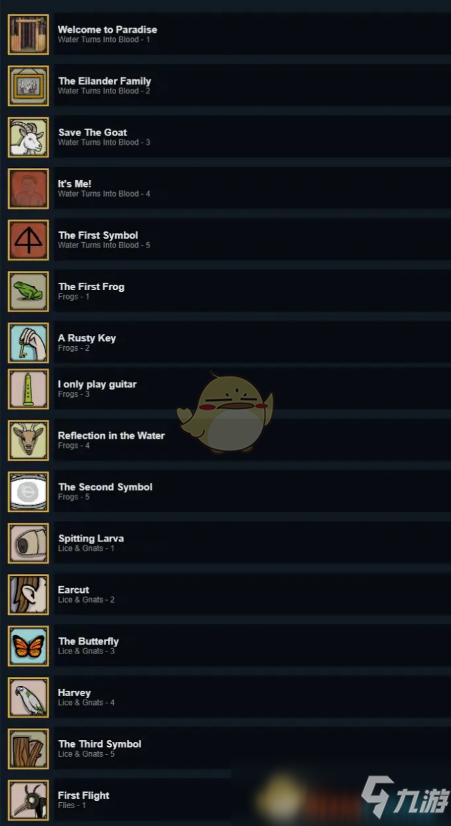Click the Reflection in the Water deer icon
451x826 pixels.
point(28,440)
